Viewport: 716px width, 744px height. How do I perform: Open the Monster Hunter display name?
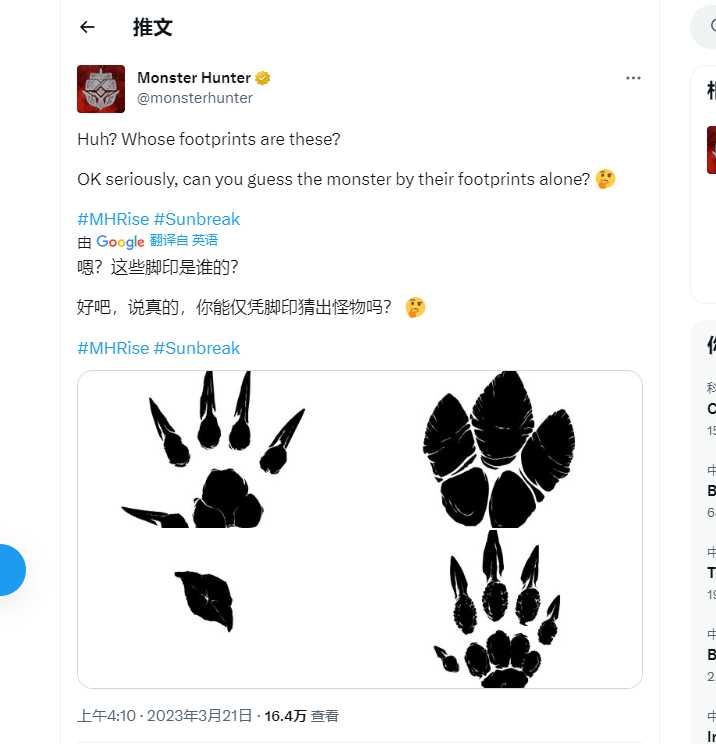(194, 78)
